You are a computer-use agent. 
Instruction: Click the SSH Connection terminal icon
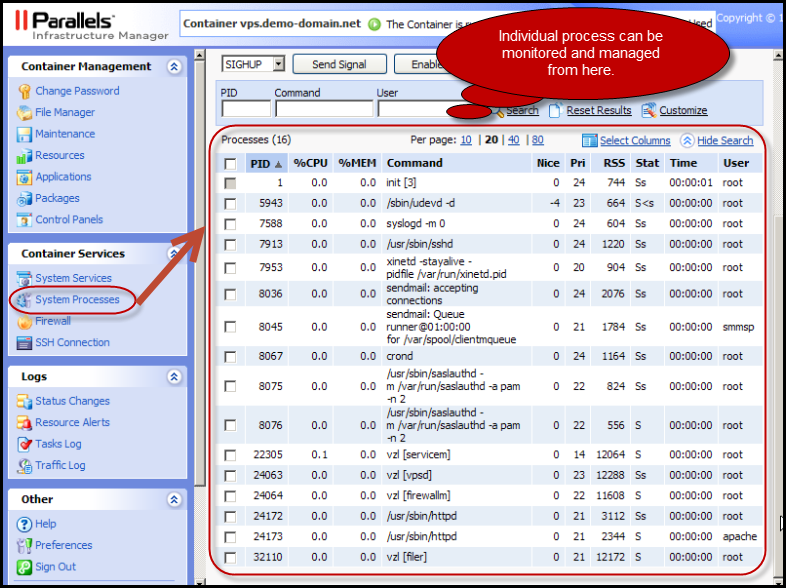pyautogui.click(x=24, y=343)
